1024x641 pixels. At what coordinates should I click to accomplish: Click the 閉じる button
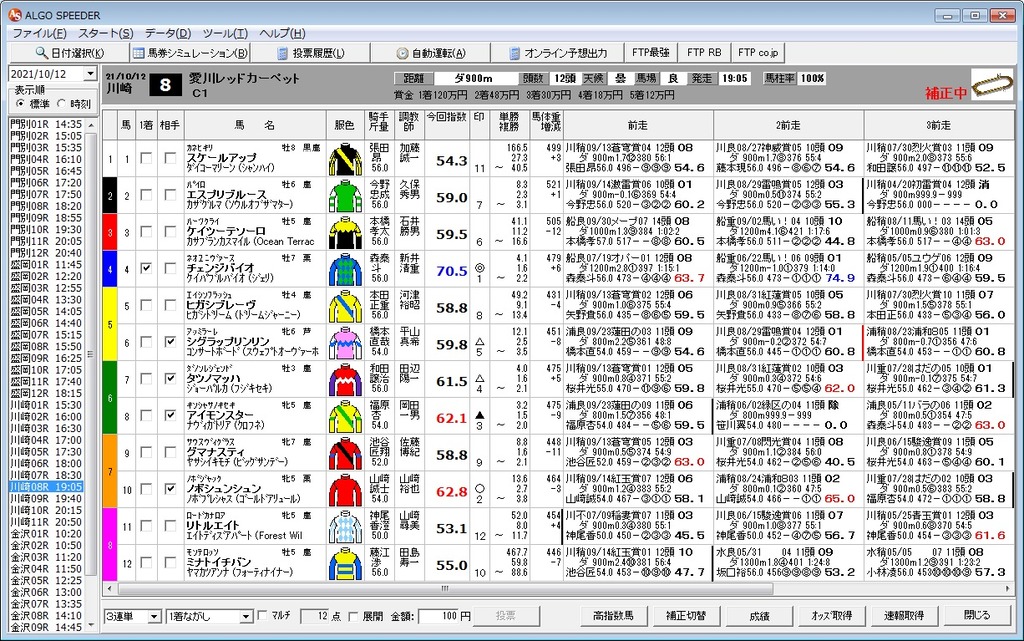pyautogui.click(x=977, y=616)
